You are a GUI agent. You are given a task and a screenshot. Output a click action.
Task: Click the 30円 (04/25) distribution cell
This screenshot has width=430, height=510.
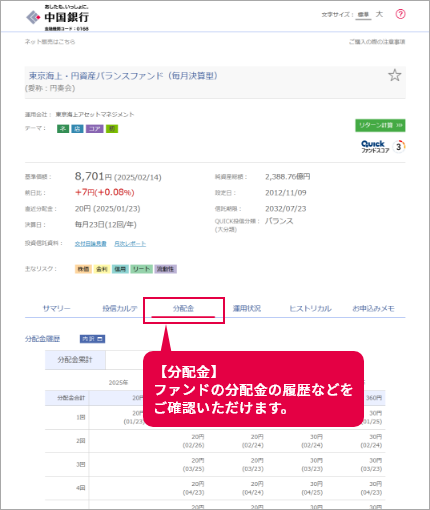[x=312, y=488]
